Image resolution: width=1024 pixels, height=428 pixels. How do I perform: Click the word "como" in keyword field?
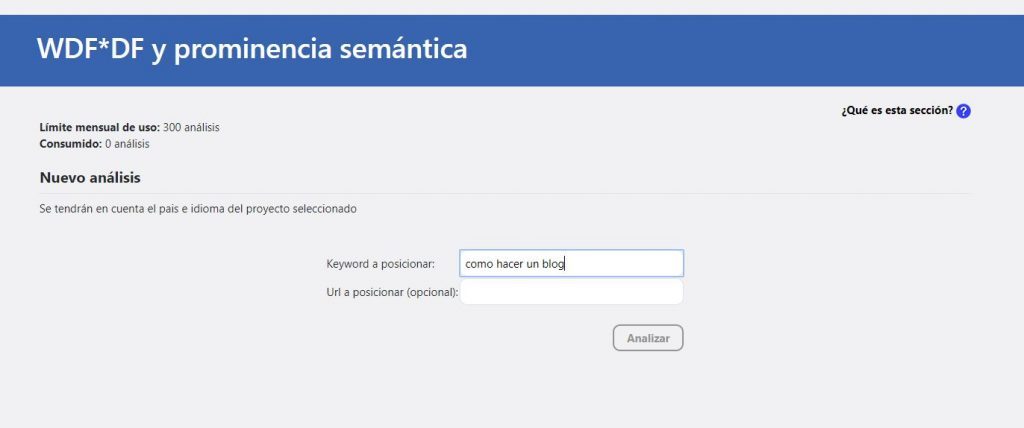pyautogui.click(x=479, y=264)
